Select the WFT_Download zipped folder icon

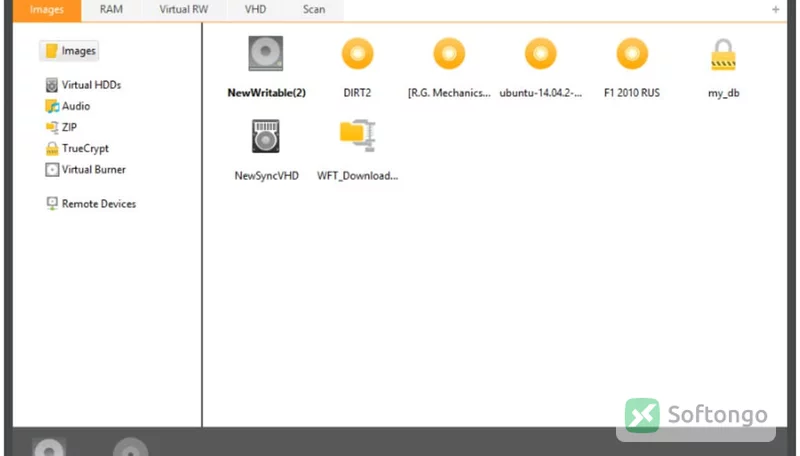click(358, 135)
